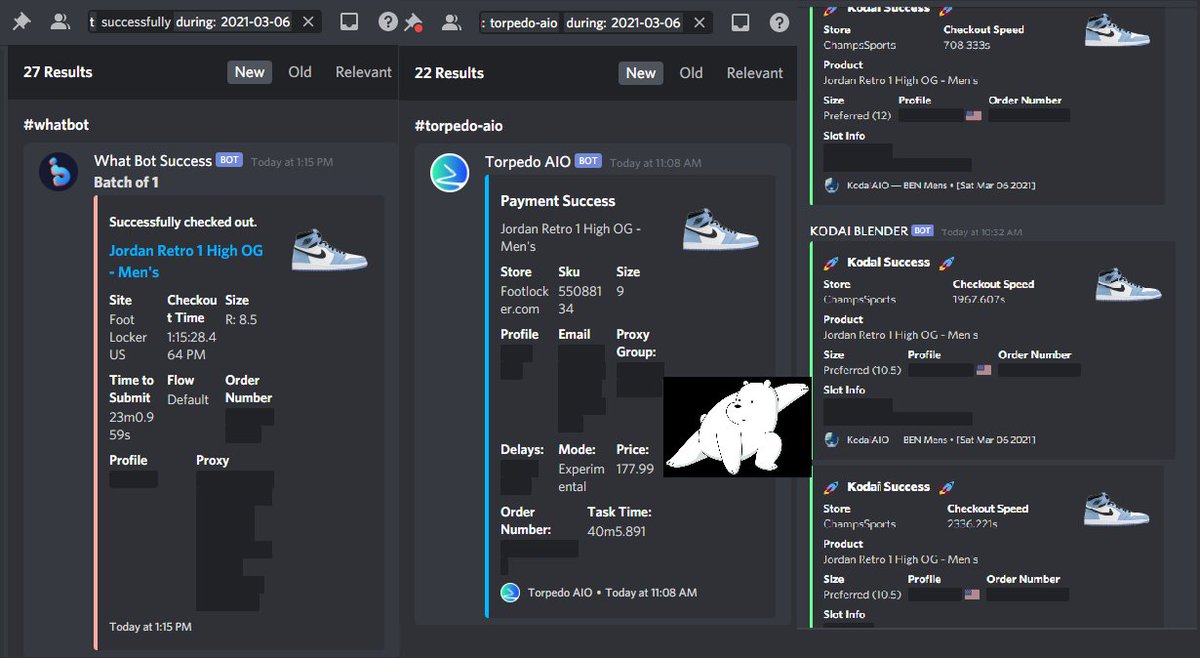Viewport: 1200px width, 658px height.
Task: Open the What Bot Success username
Action: tap(153, 161)
